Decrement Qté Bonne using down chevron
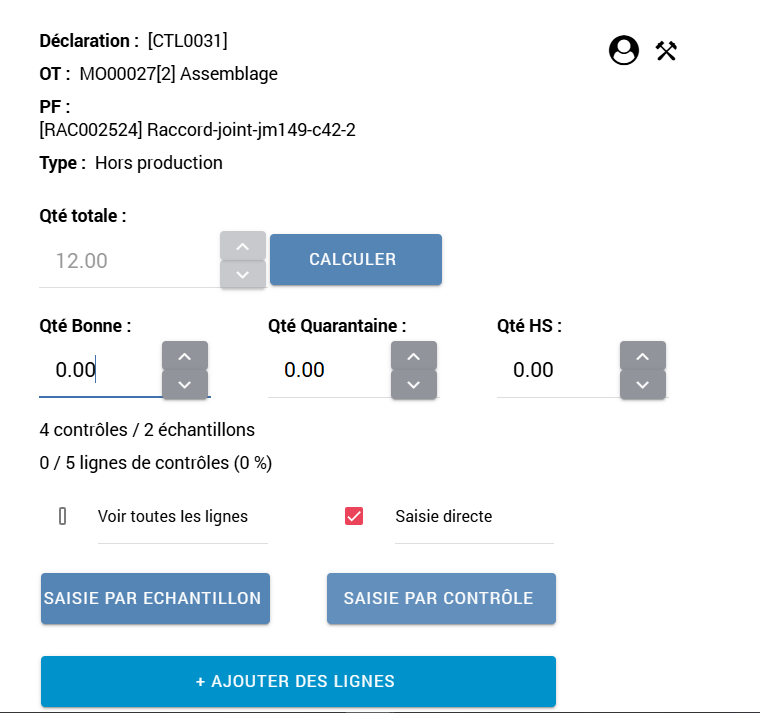The height and width of the screenshot is (713, 760). click(185, 385)
